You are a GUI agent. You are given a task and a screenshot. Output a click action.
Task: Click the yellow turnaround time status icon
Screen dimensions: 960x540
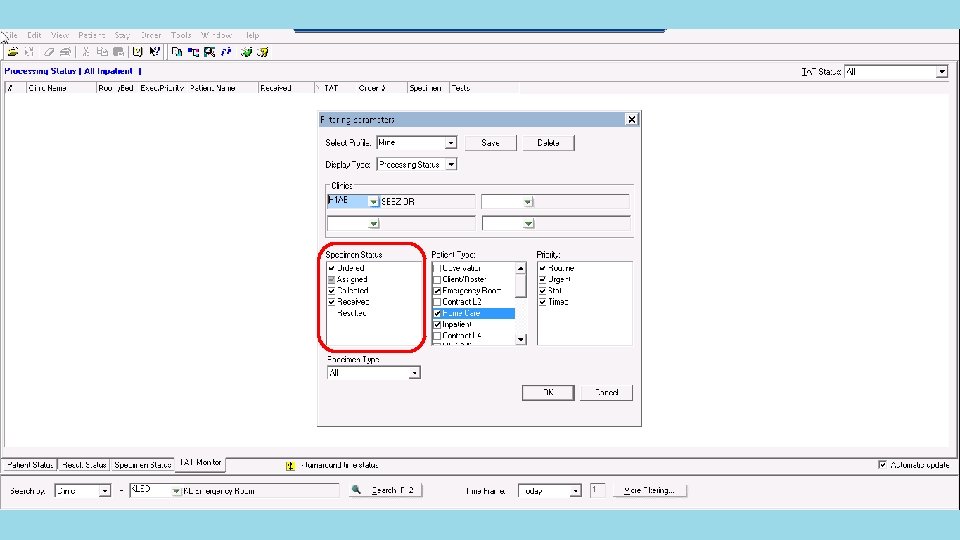290,466
